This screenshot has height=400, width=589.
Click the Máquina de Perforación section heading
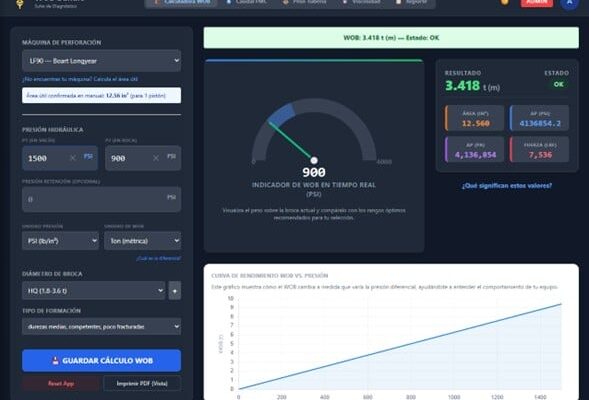click(x=61, y=42)
